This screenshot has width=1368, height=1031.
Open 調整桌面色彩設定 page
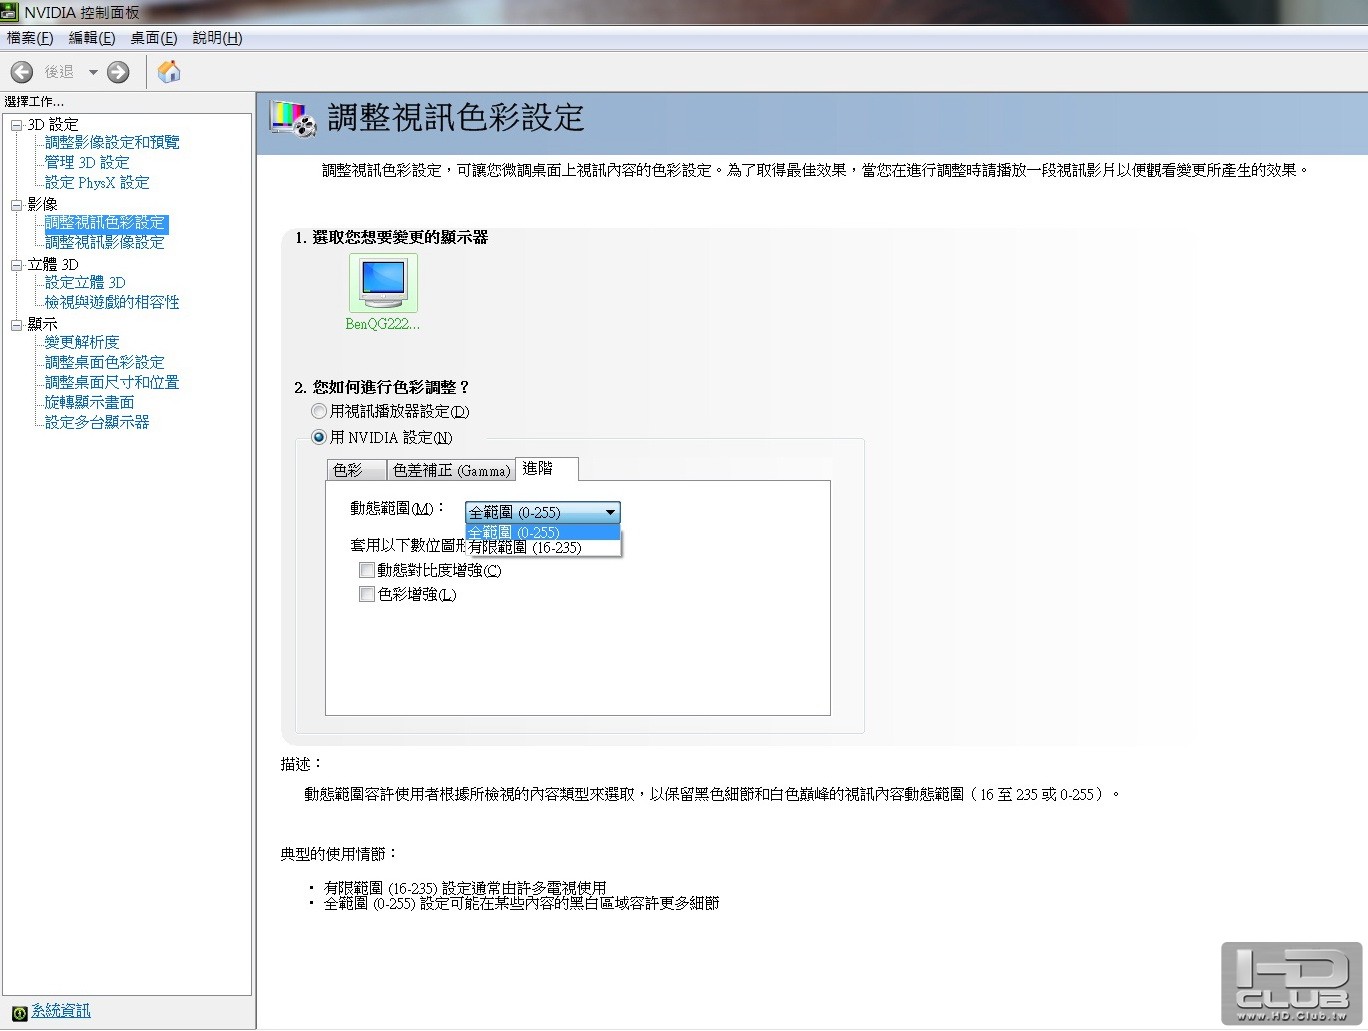tap(105, 363)
